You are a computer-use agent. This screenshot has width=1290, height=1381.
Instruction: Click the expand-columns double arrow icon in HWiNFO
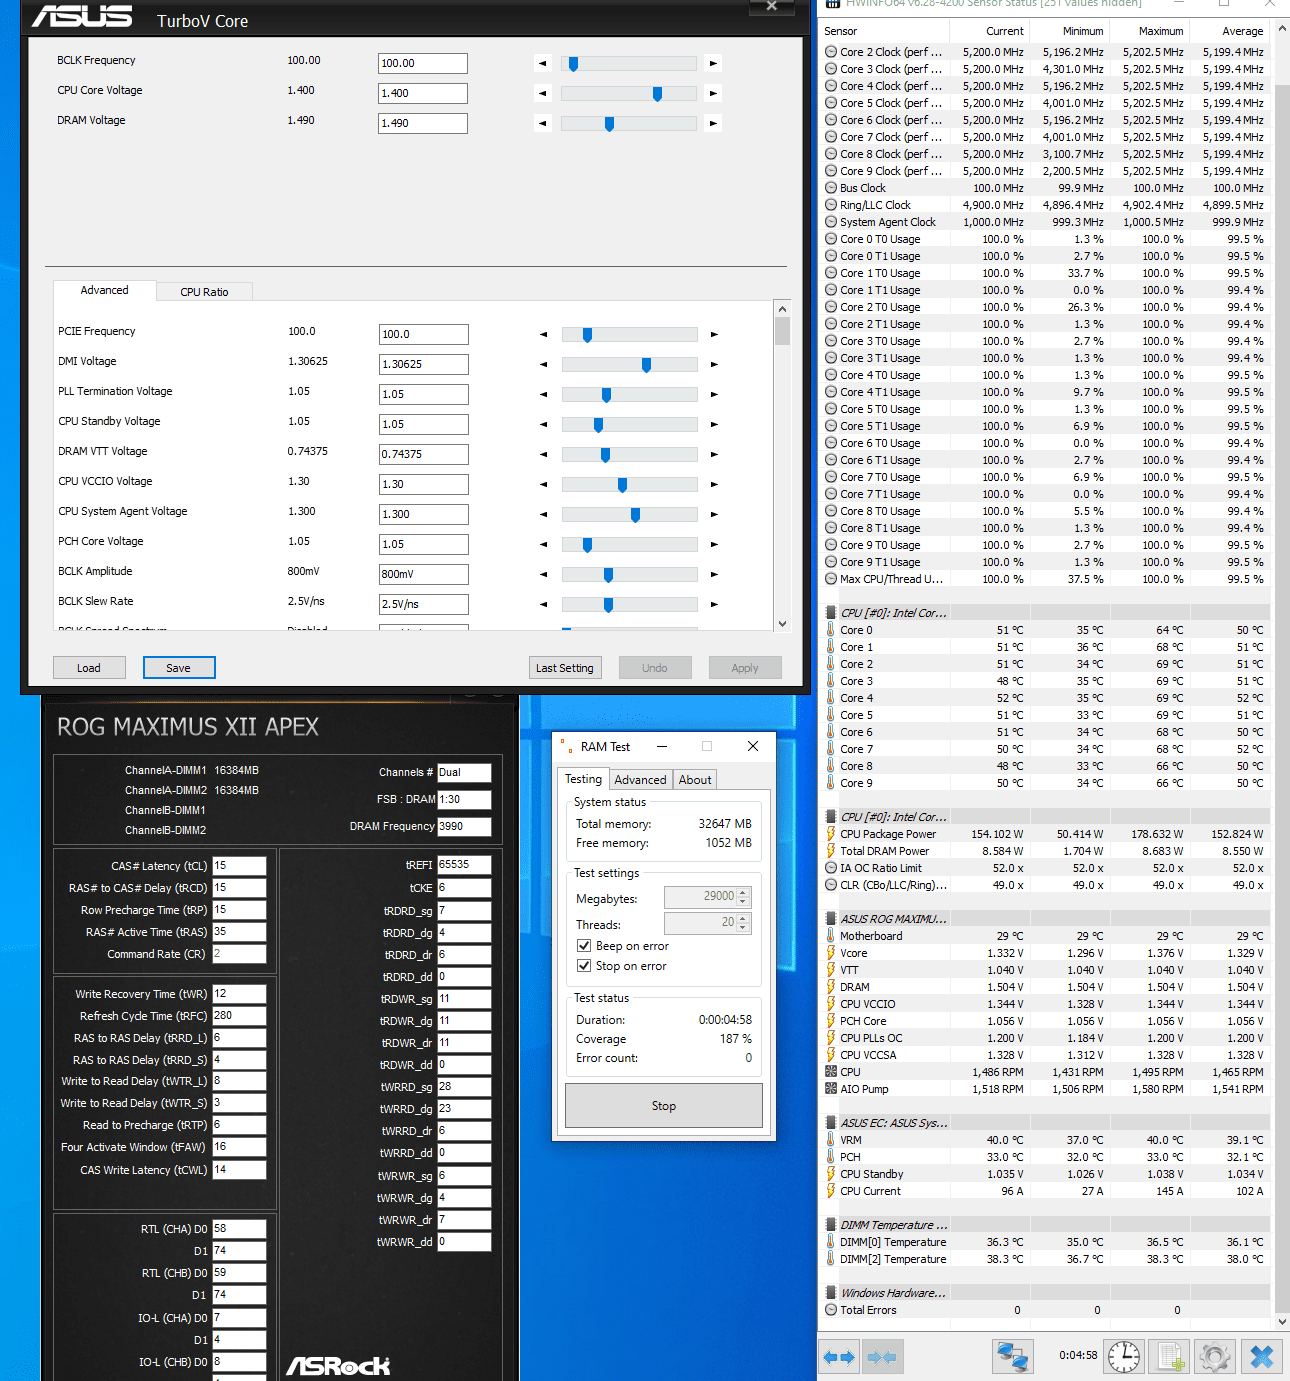click(839, 1357)
